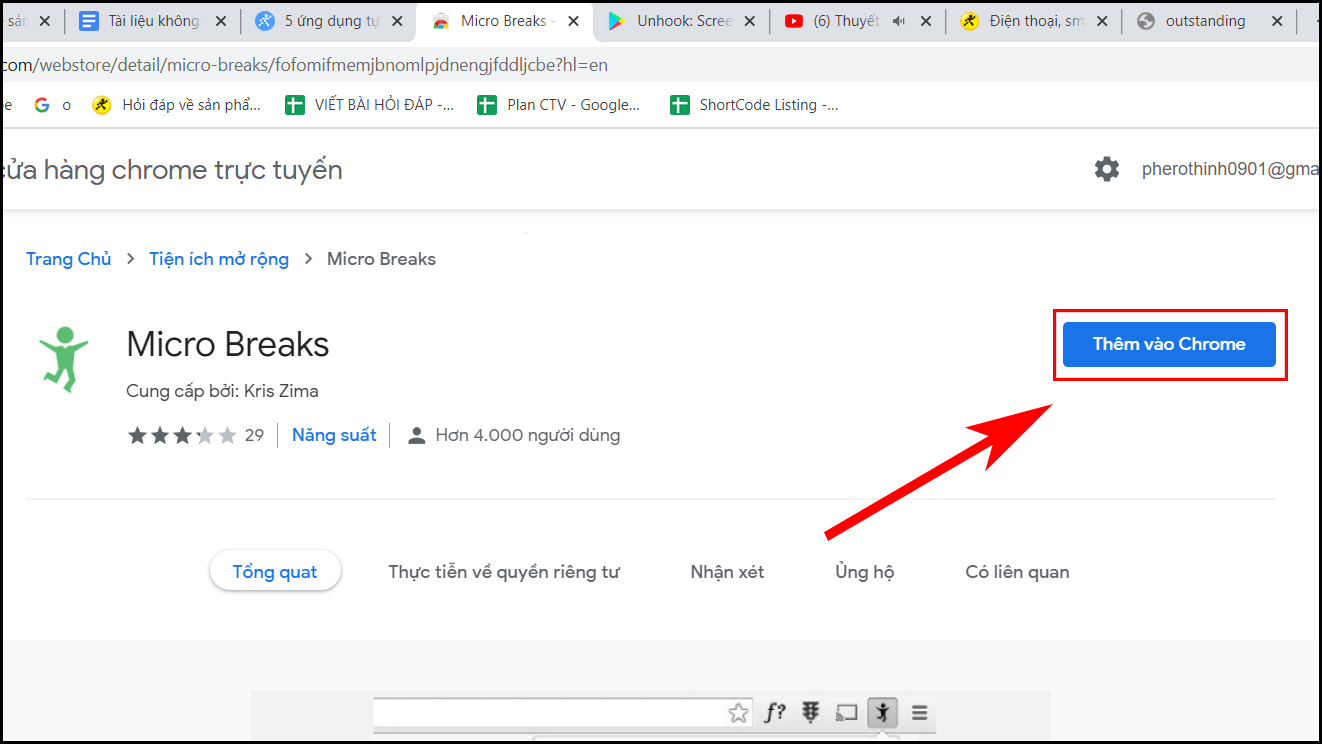
Task: Click the "Thêm vào Chrome" button
Action: coord(1169,344)
